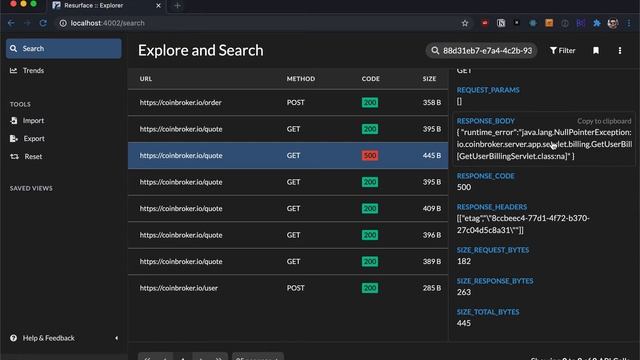The width and height of the screenshot is (640, 360).
Task: Click the Reset tool
Action: [26, 157]
